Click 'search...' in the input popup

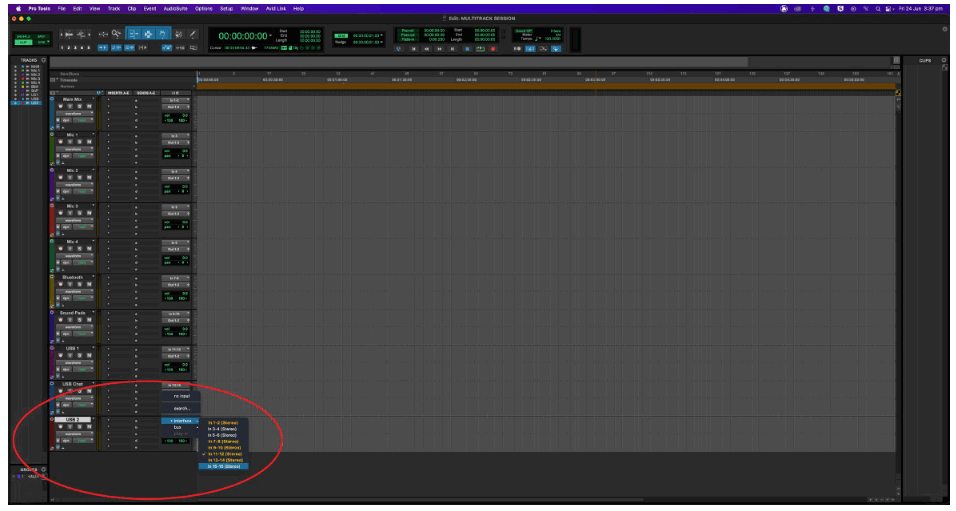tap(181, 409)
